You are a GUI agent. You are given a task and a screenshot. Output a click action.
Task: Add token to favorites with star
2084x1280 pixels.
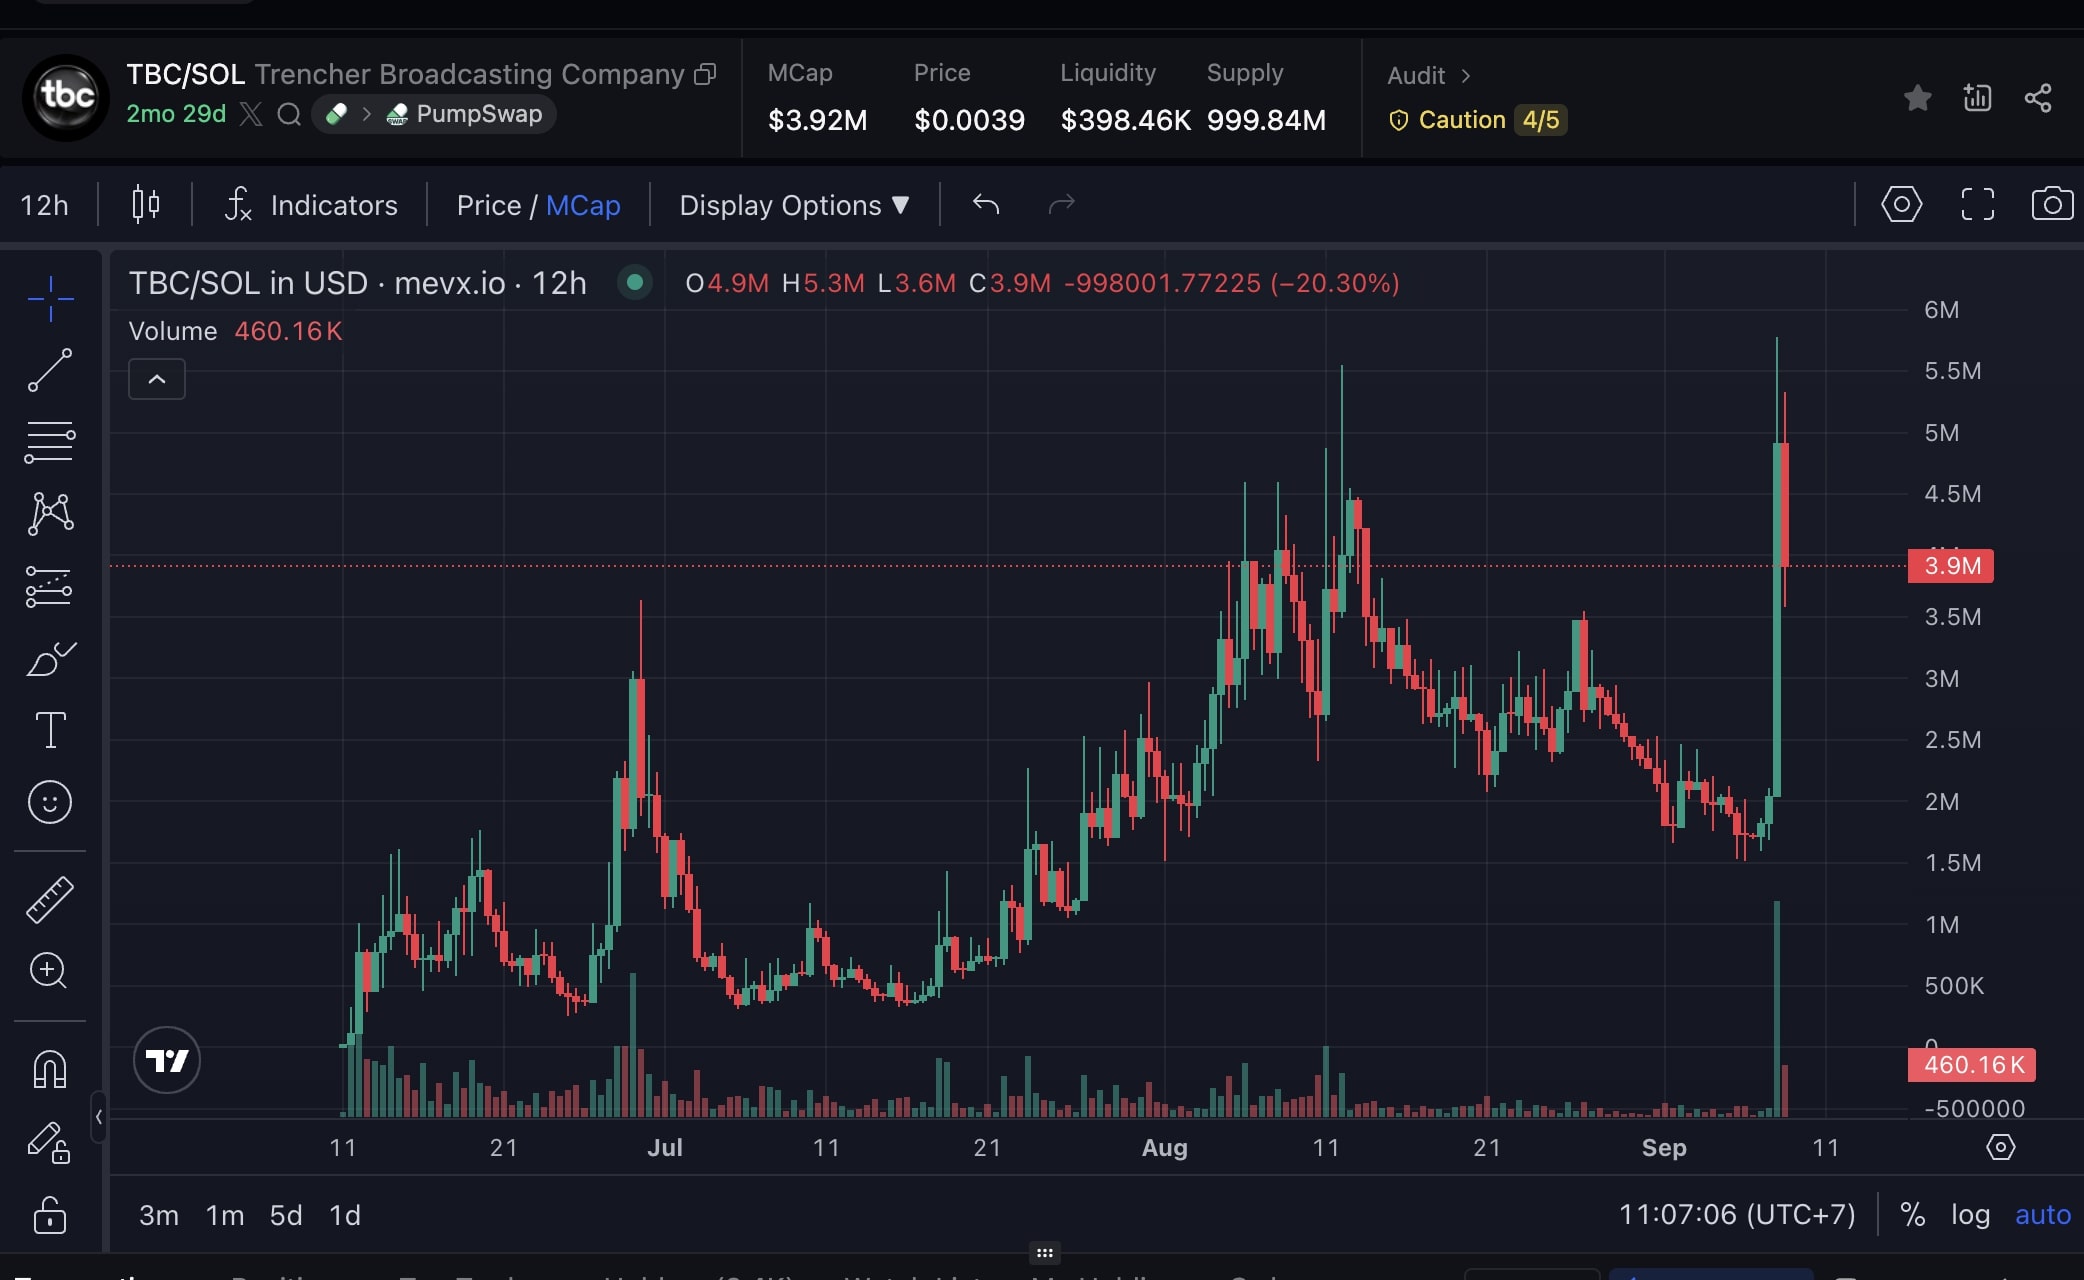[x=1917, y=98]
